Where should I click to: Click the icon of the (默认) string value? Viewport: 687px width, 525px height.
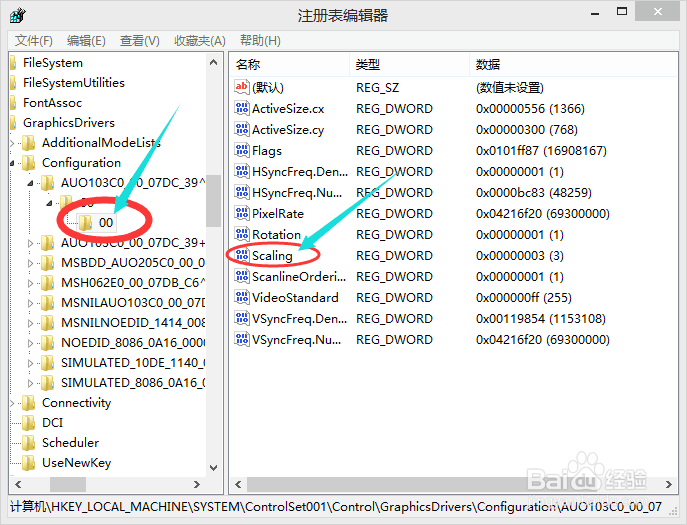(x=241, y=87)
